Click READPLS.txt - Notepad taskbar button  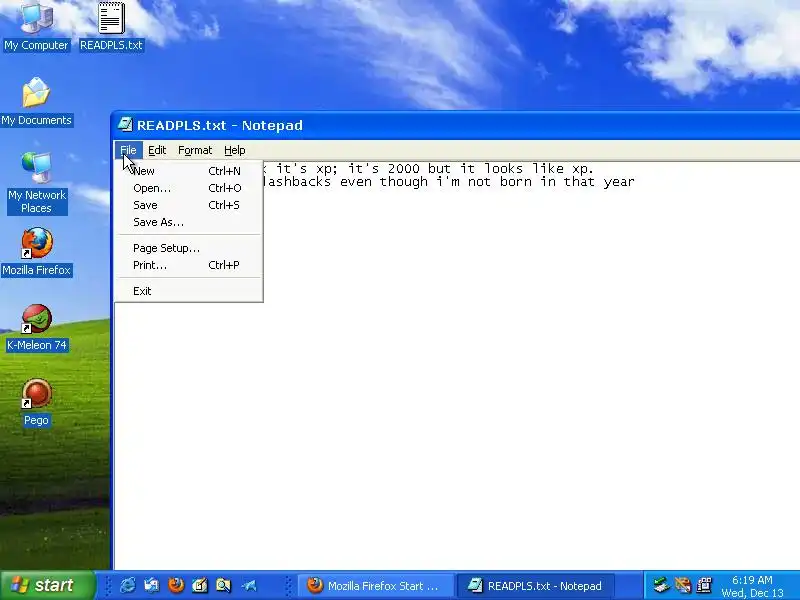[x=536, y=585]
